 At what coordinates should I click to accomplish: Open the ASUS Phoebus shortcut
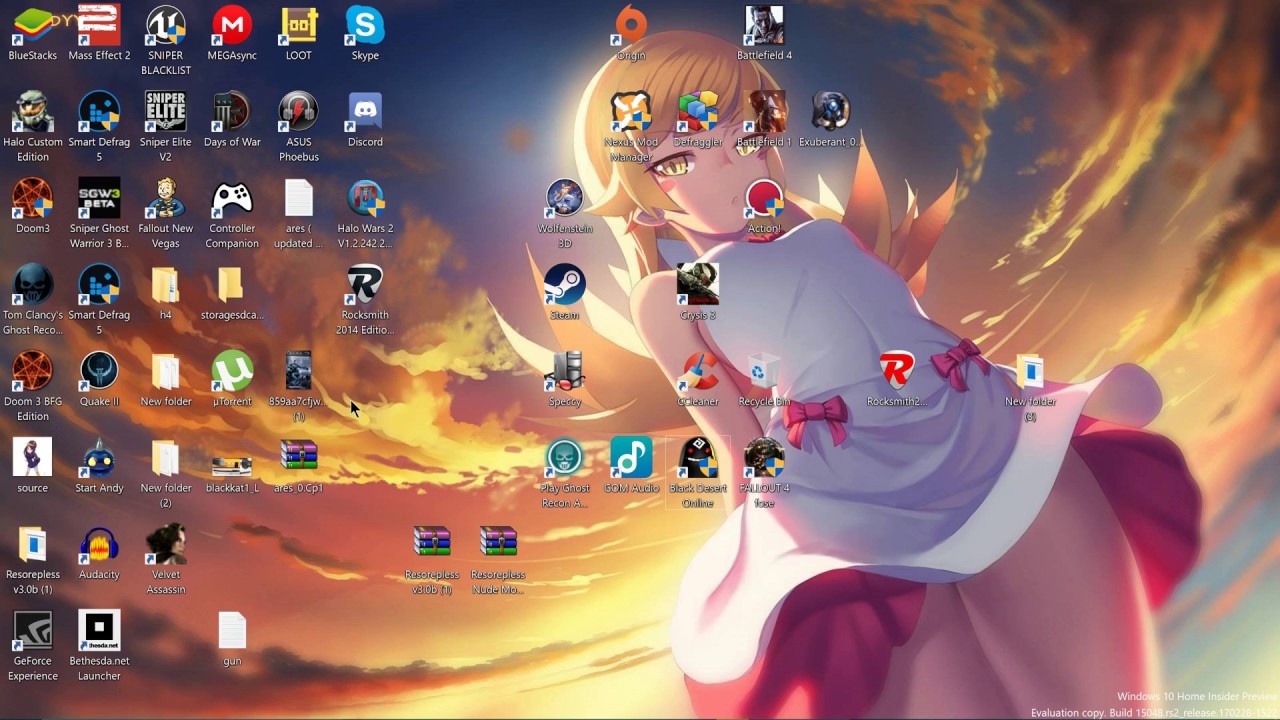(299, 112)
